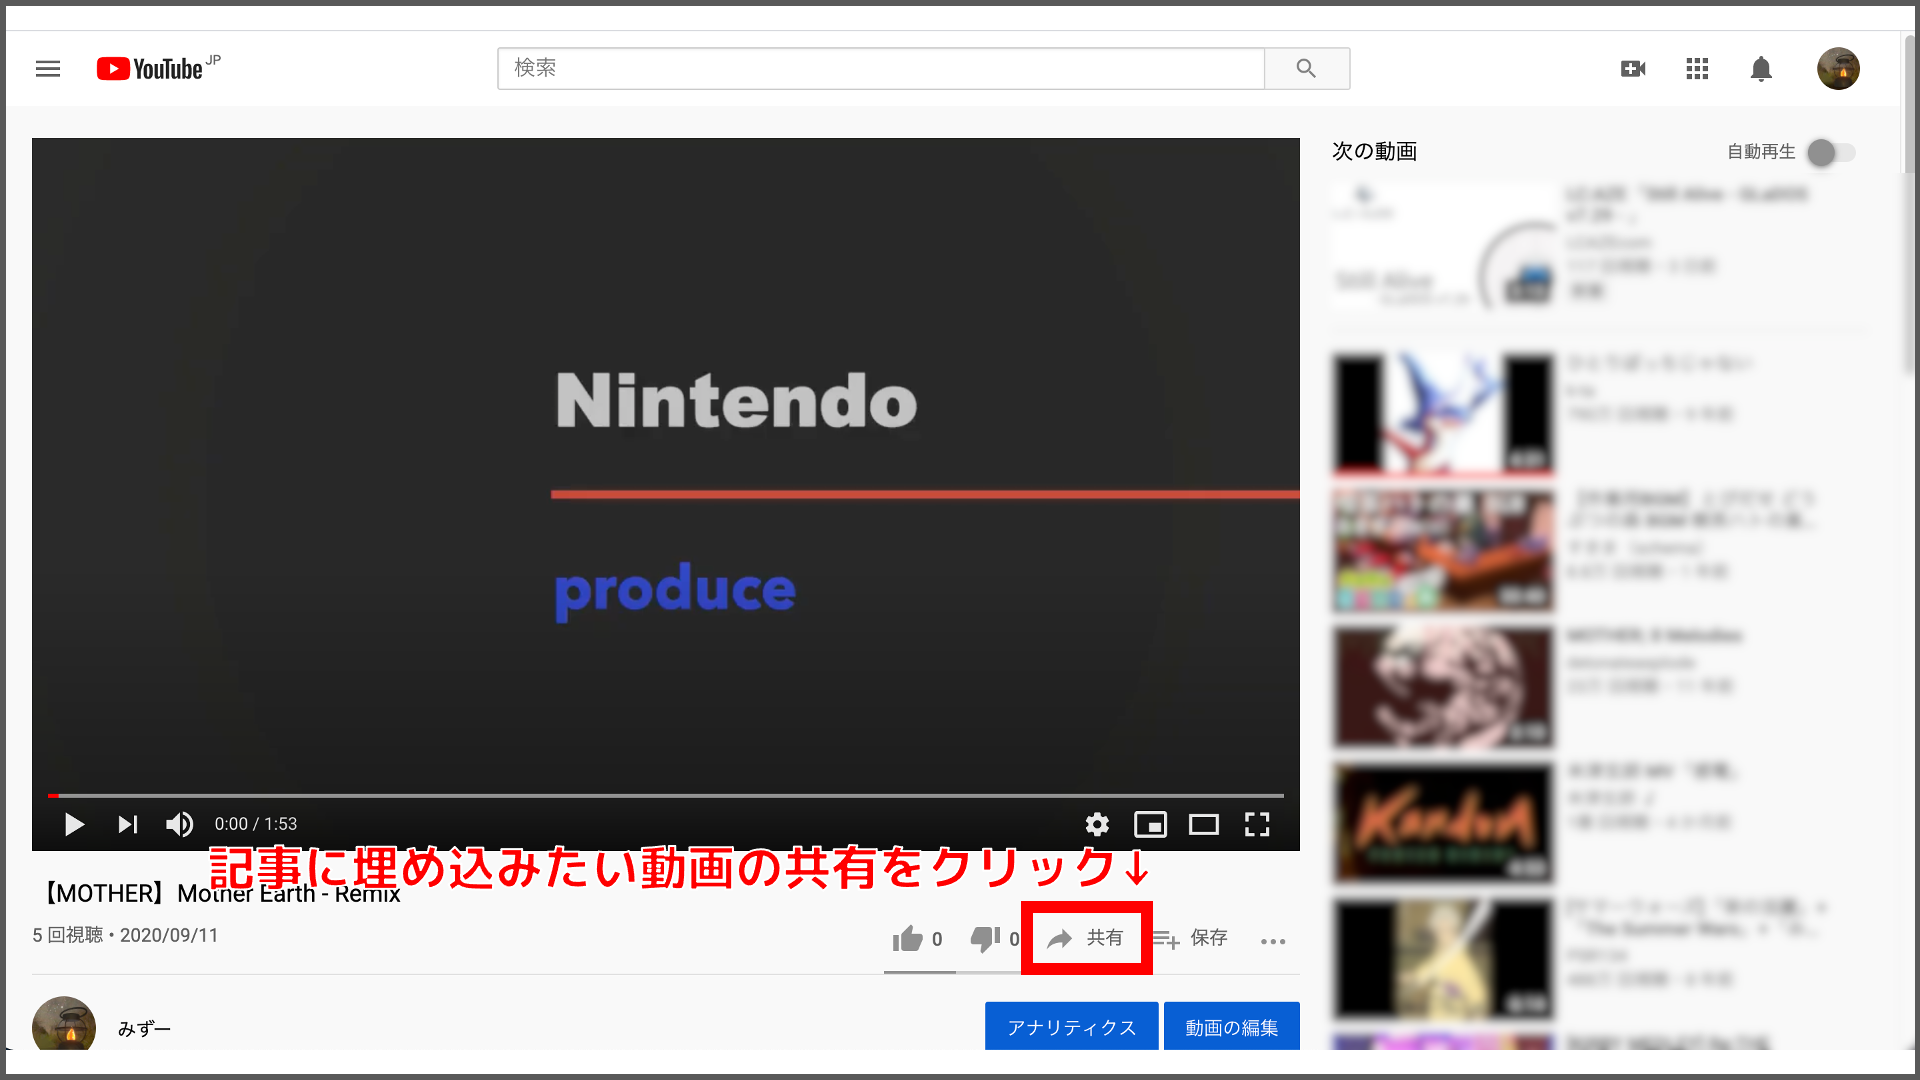Open notifications bell
1920x1080 pixels.
tap(1761, 68)
